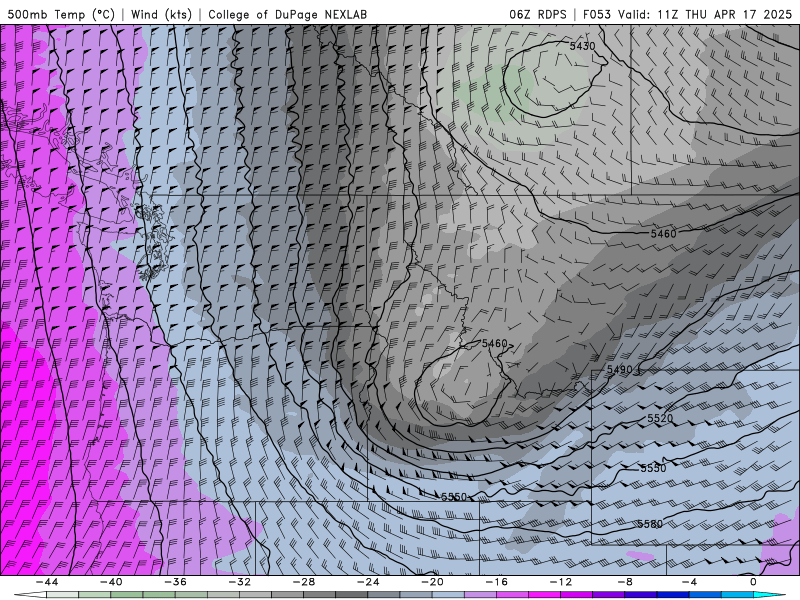The height and width of the screenshot is (600, 800).
Task: Click the -20 value on temperature scale
Action: tap(433, 582)
